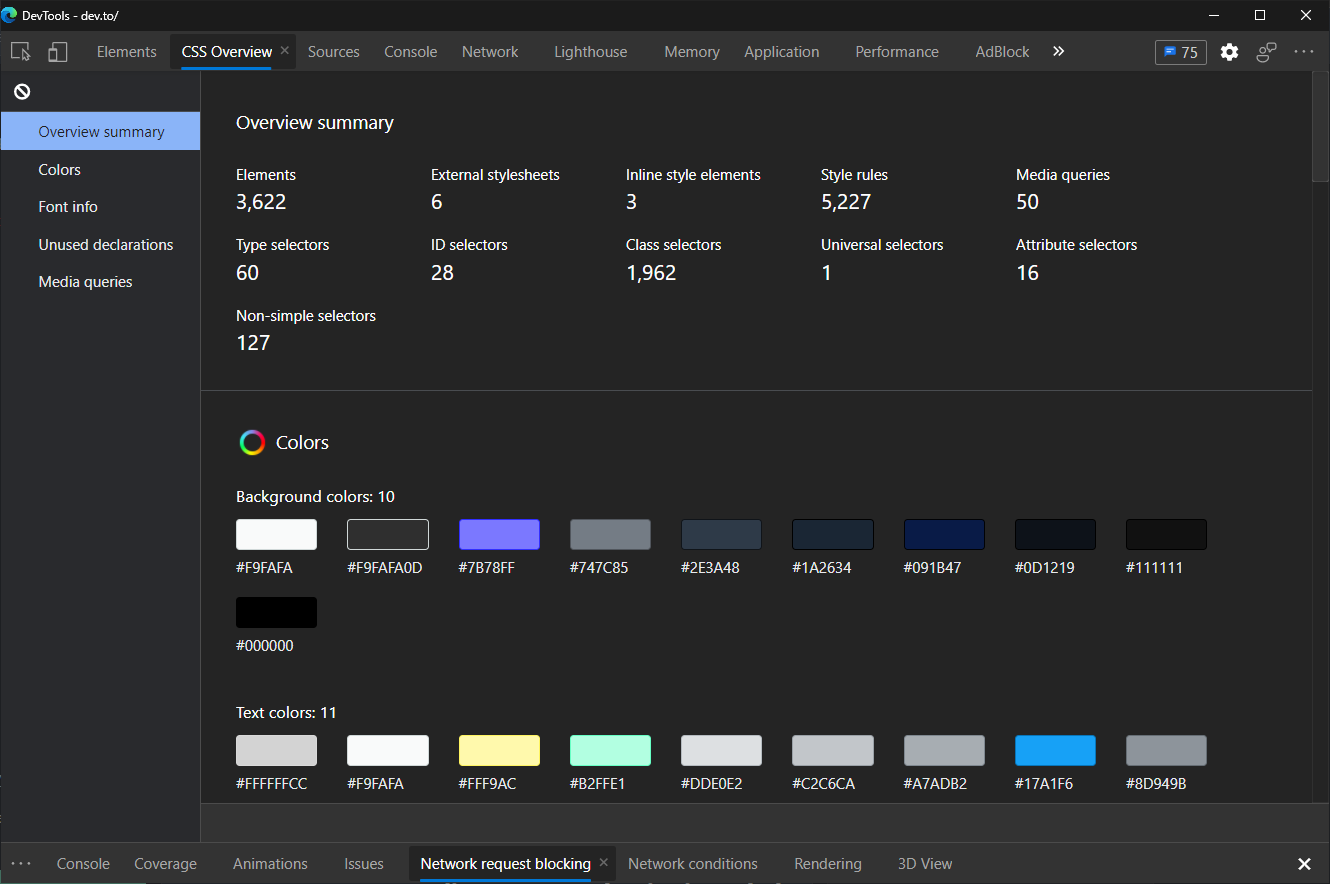Close the drawer panel
Screen dimensions: 1330x884
tap(1304, 864)
